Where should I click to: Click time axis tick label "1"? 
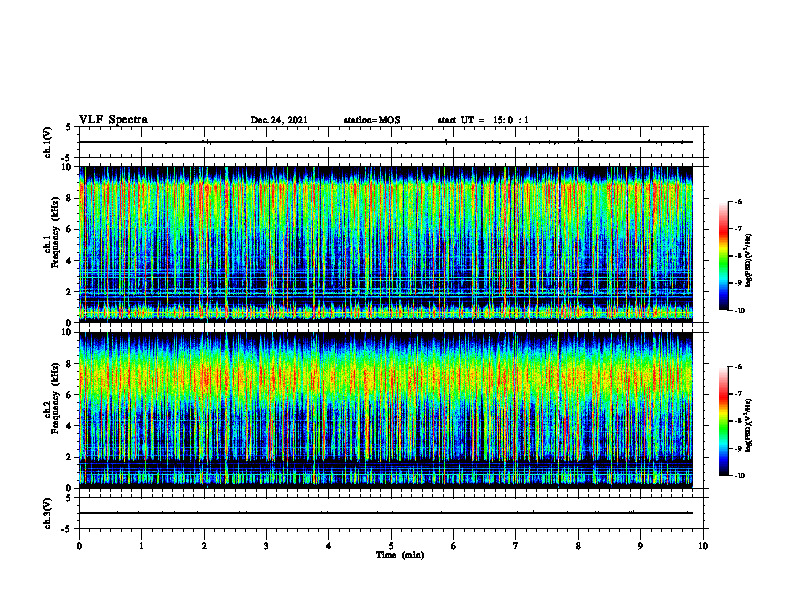[141, 546]
